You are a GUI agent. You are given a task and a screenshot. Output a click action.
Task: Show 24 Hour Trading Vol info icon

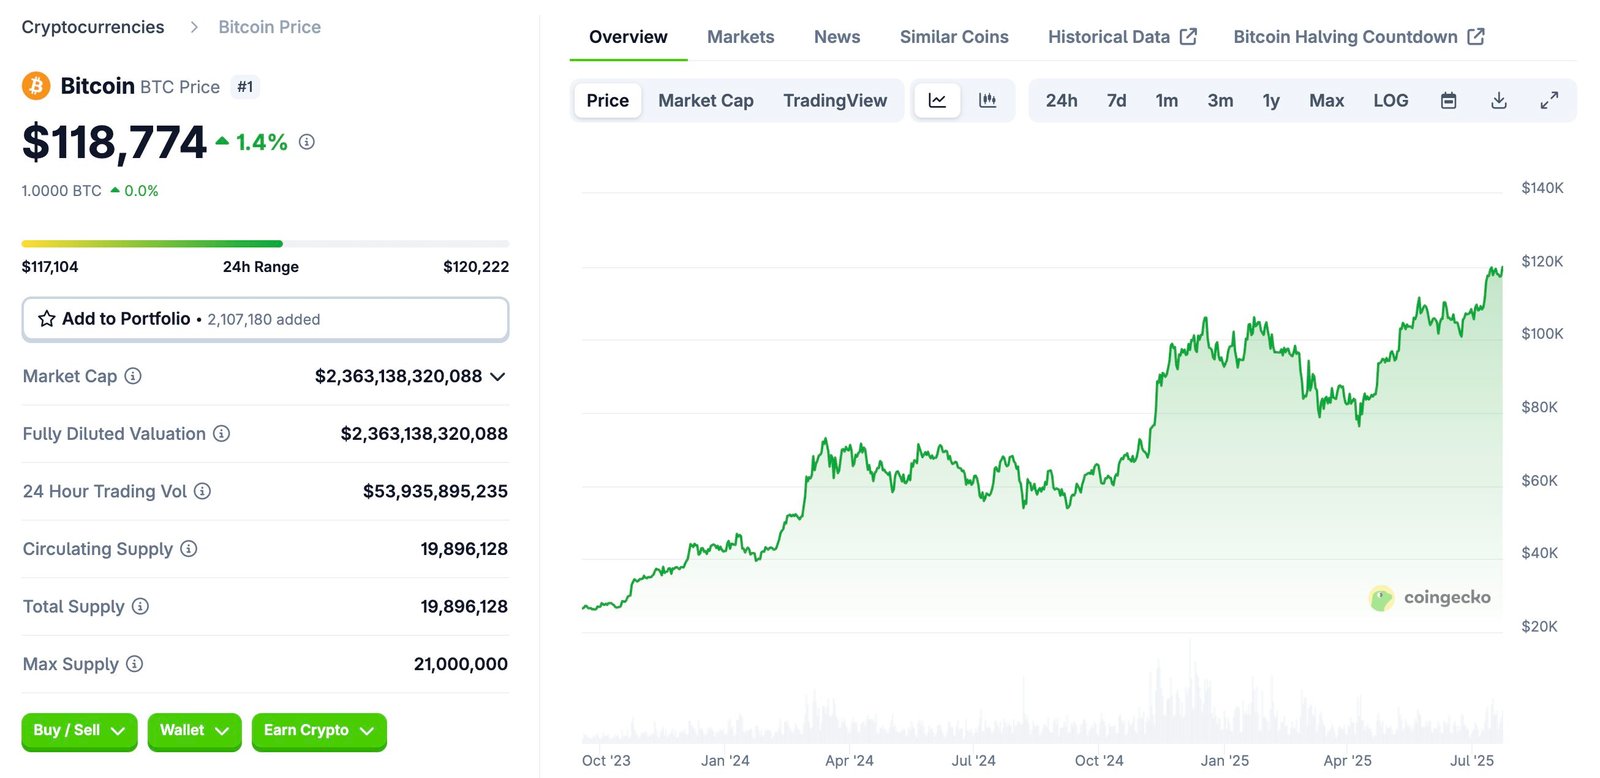click(x=202, y=491)
